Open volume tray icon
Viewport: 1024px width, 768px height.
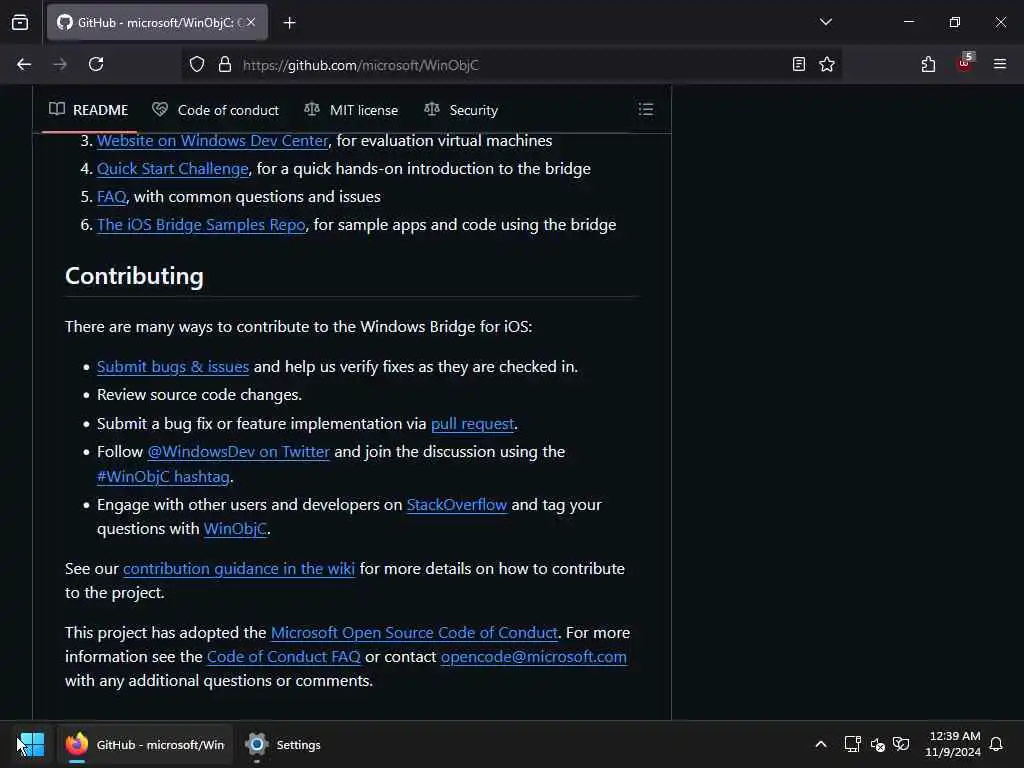click(x=877, y=744)
